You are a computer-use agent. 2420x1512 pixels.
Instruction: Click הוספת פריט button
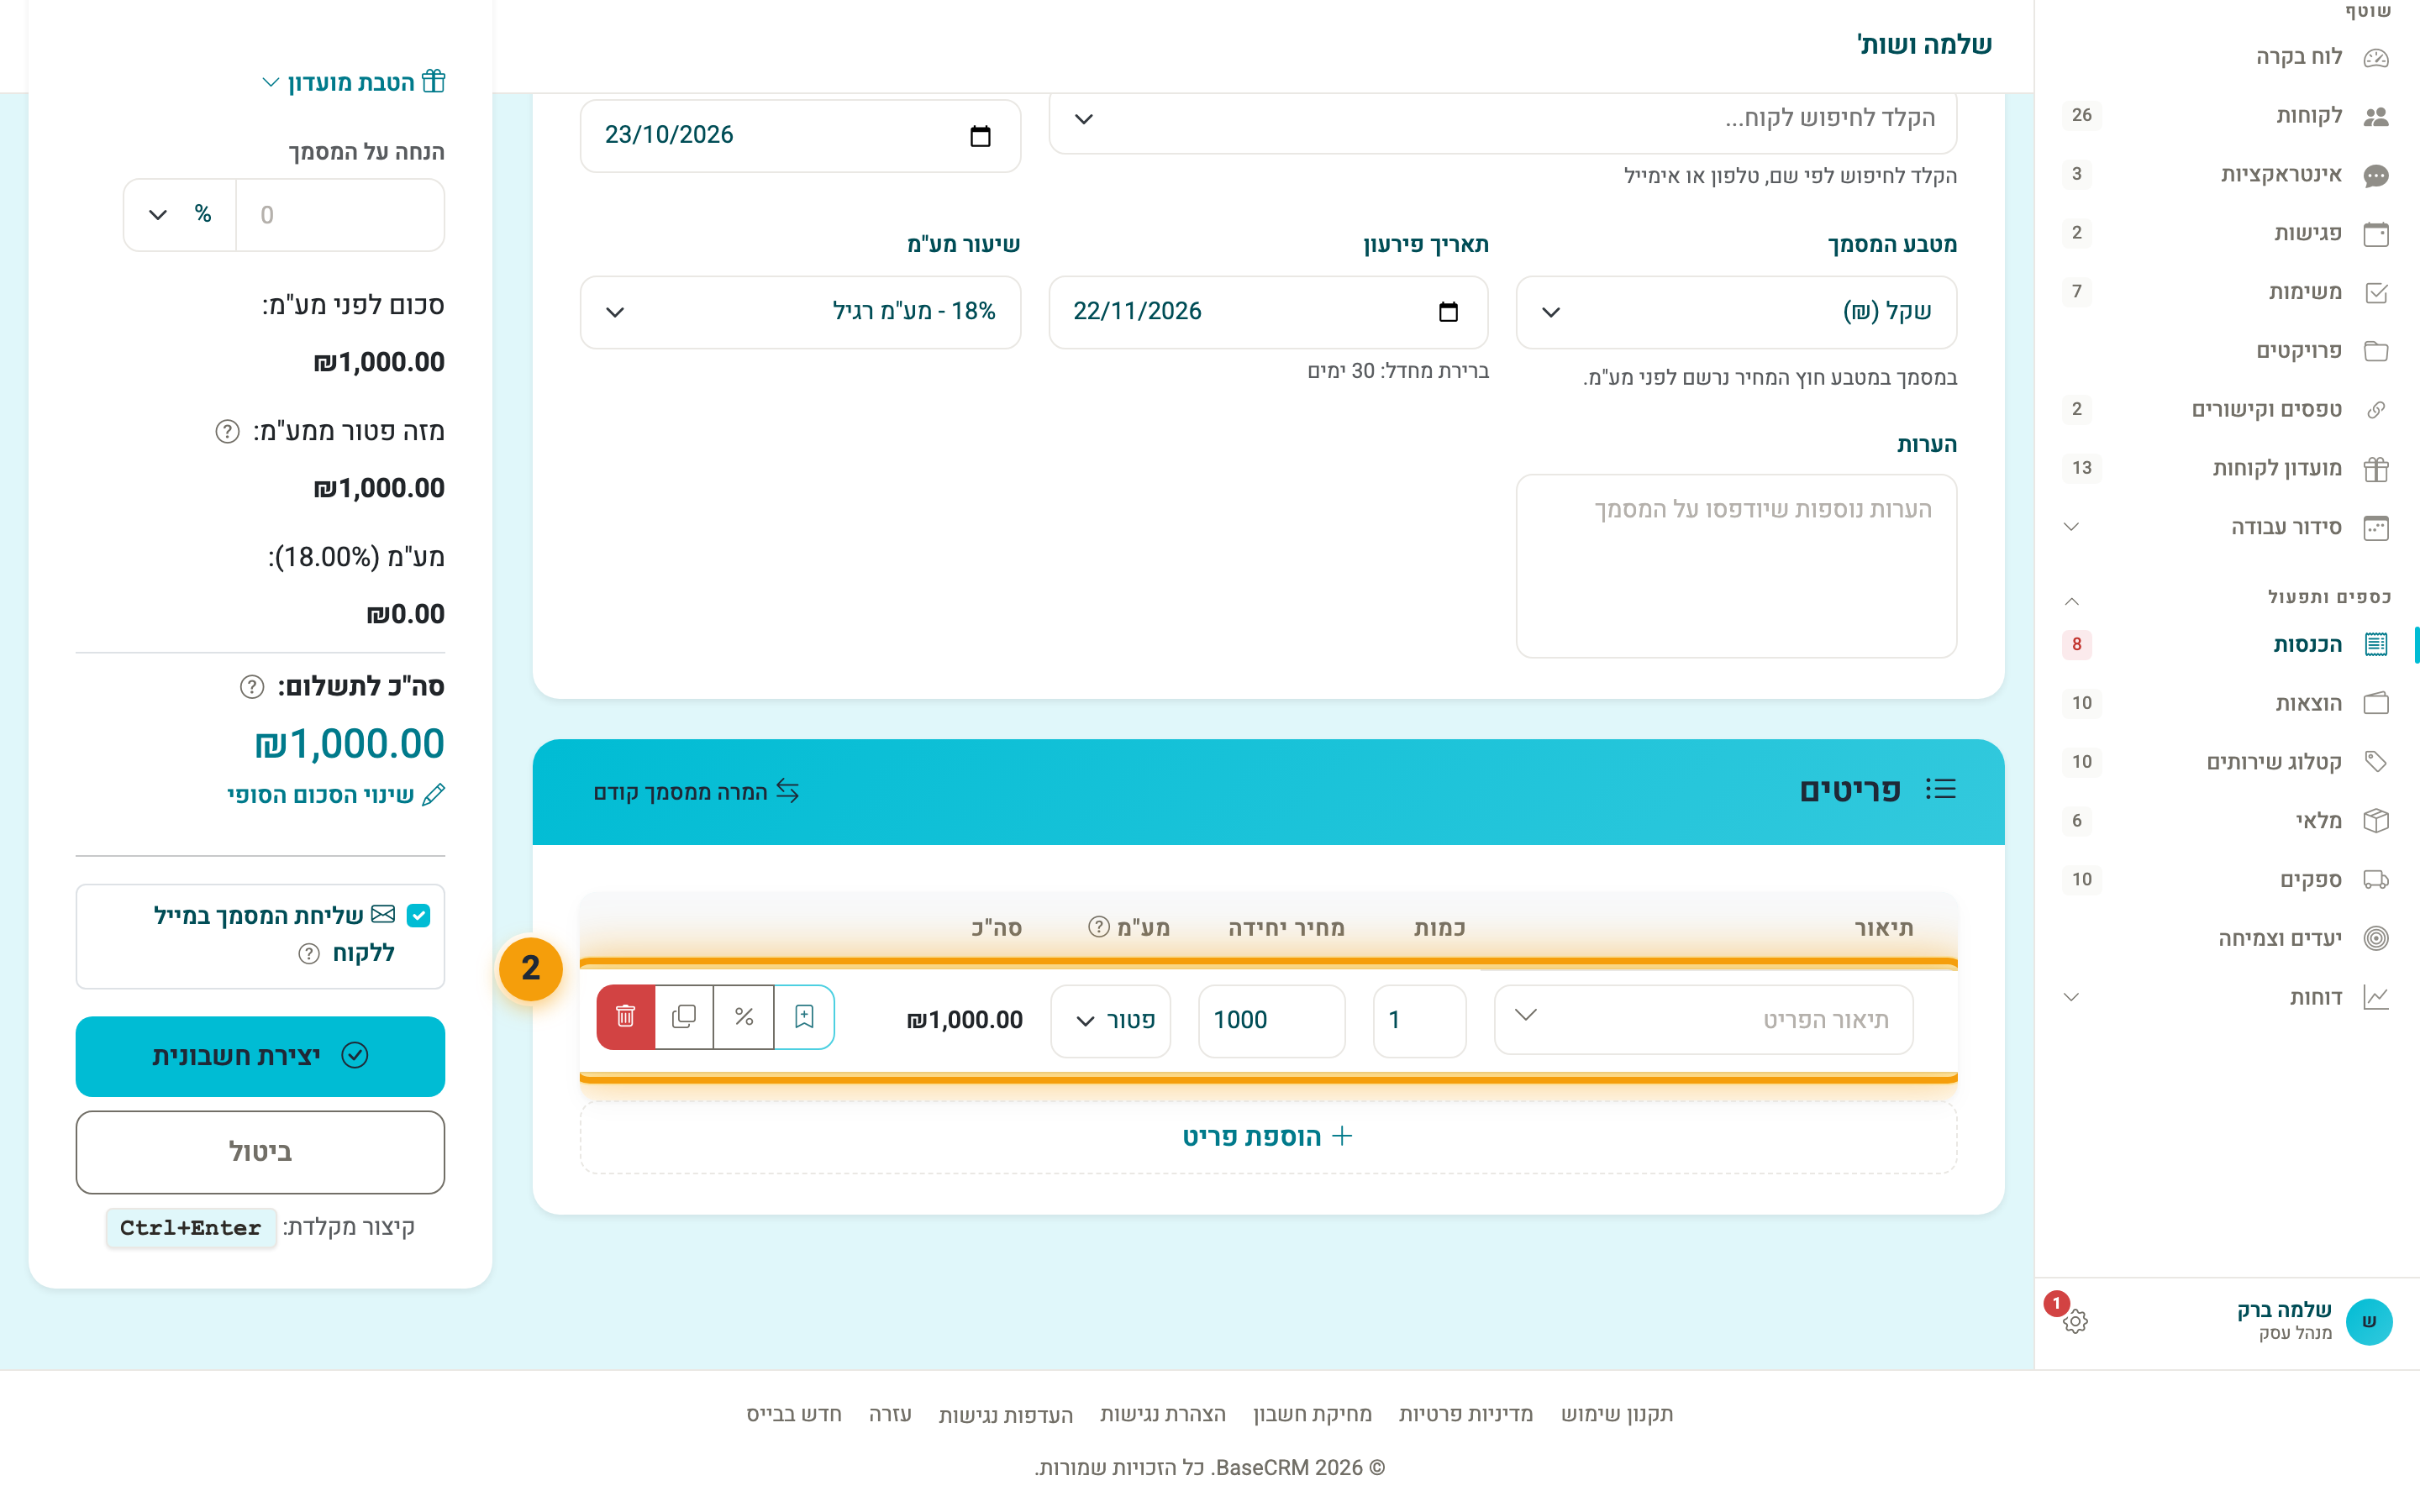[1268, 1137]
